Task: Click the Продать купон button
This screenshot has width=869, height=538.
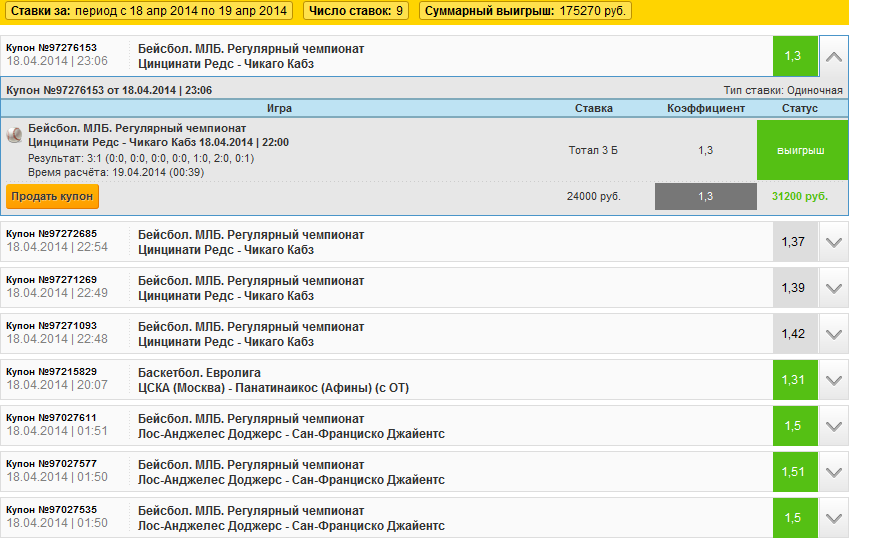Action: tap(52, 196)
